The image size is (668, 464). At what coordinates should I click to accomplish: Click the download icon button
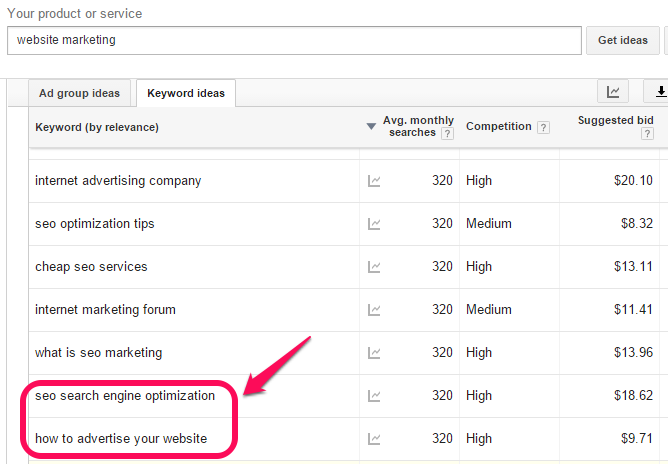[x=659, y=92]
